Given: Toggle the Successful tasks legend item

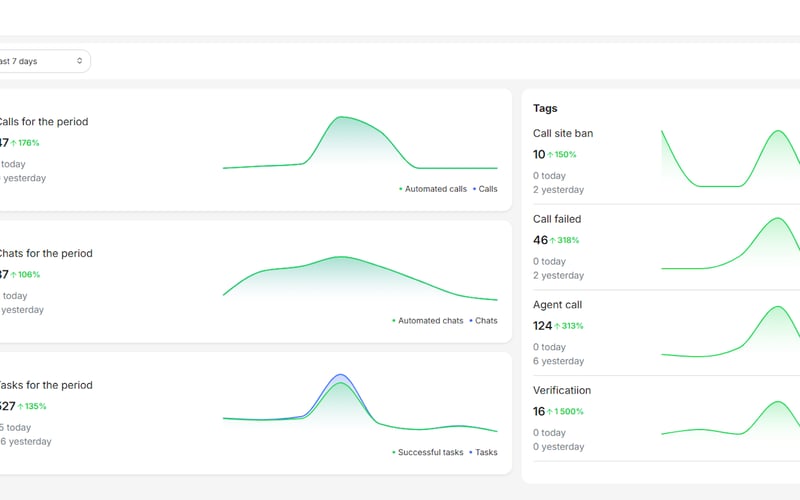Looking at the screenshot, I should pyautogui.click(x=428, y=452).
